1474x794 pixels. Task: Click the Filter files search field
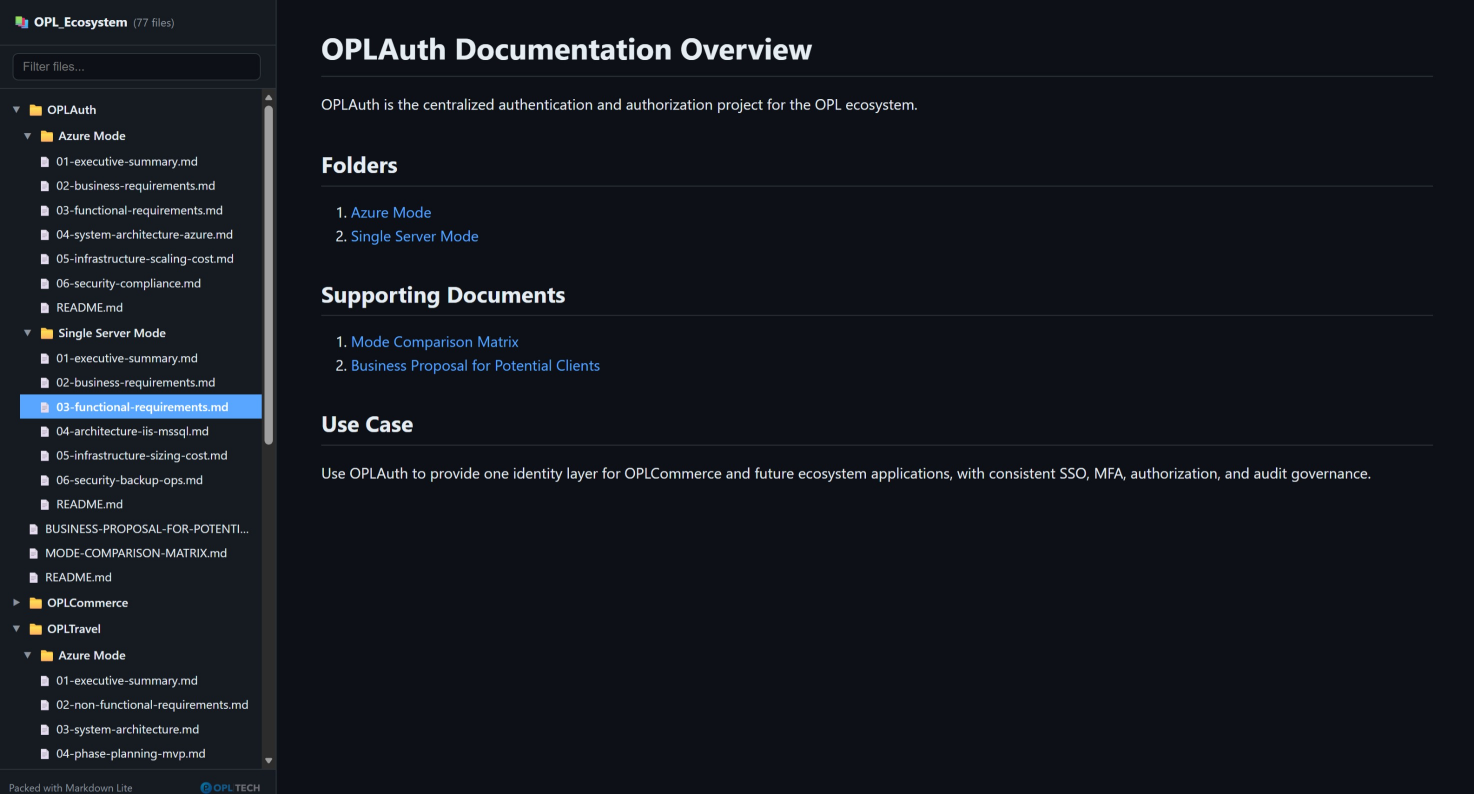pyautogui.click(x=136, y=67)
